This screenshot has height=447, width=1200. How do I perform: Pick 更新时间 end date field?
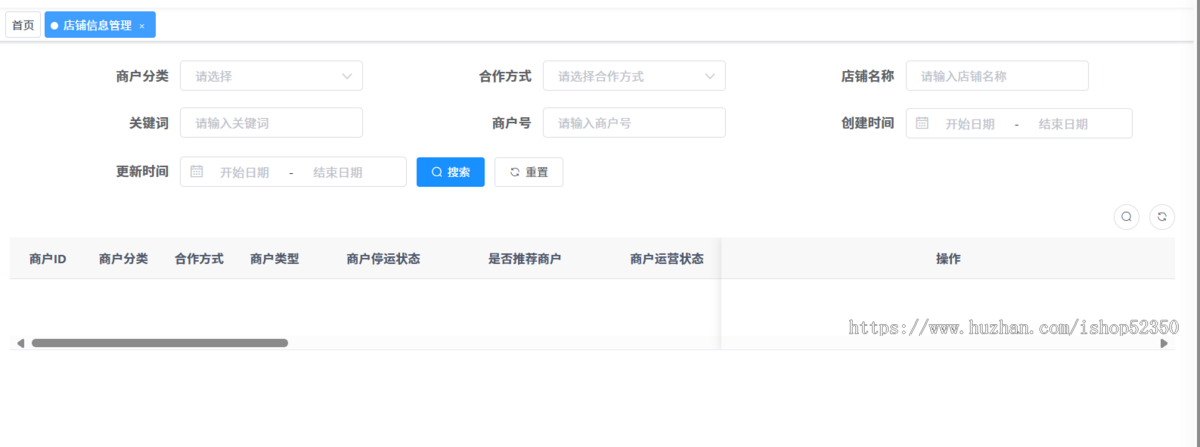tap(337, 173)
